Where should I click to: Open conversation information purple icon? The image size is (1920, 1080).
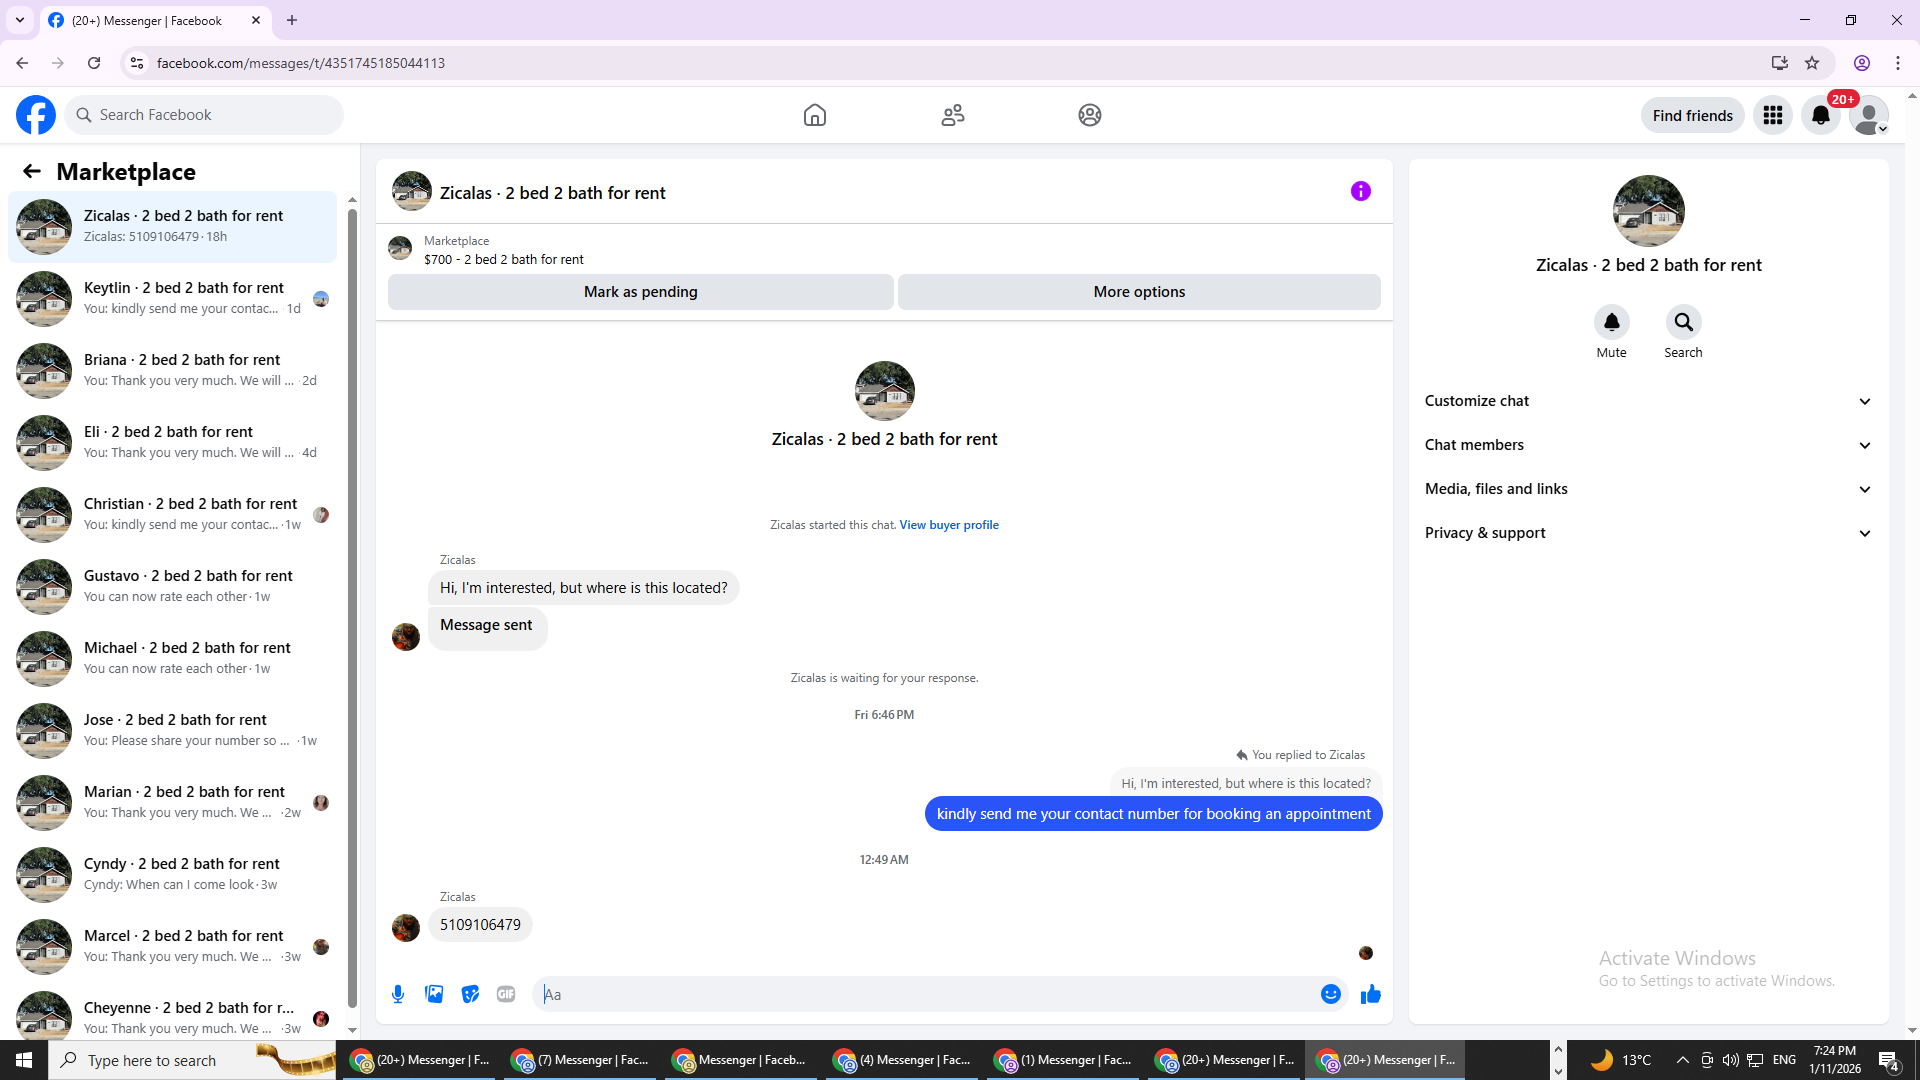click(1361, 191)
